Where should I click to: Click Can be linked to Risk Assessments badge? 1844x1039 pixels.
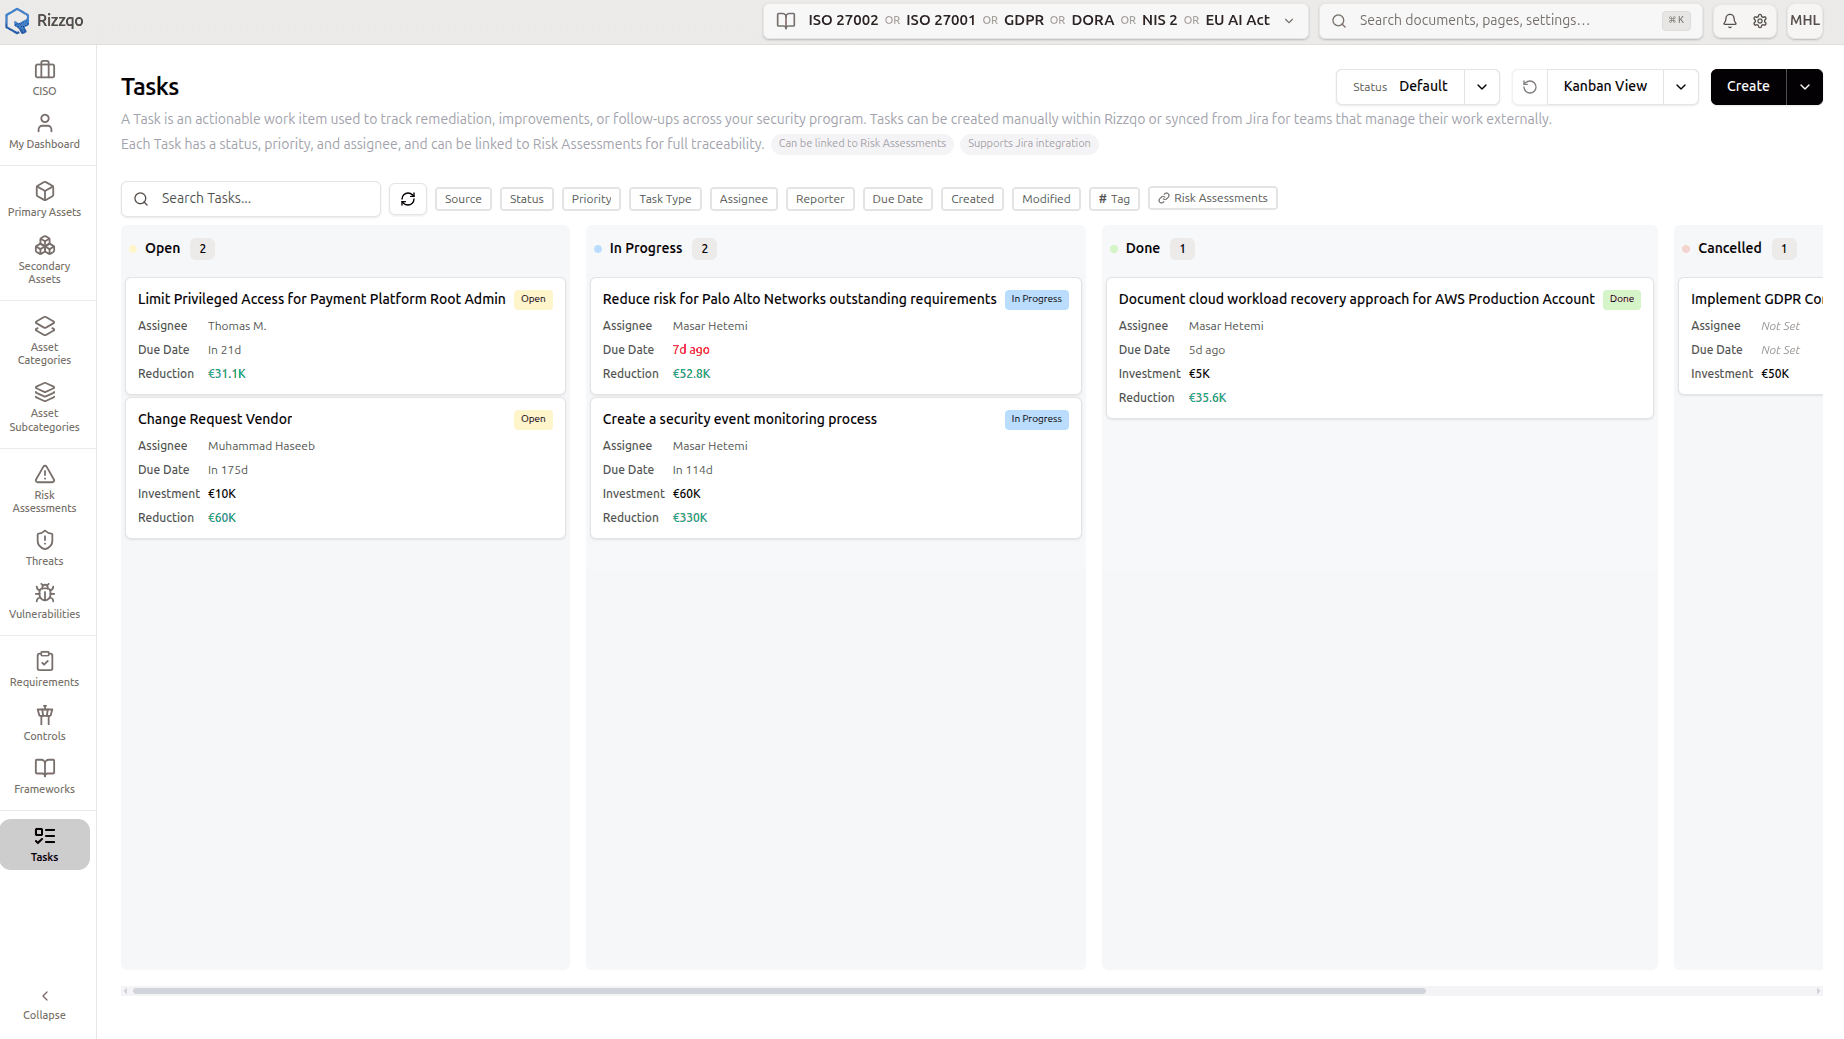[862, 144]
